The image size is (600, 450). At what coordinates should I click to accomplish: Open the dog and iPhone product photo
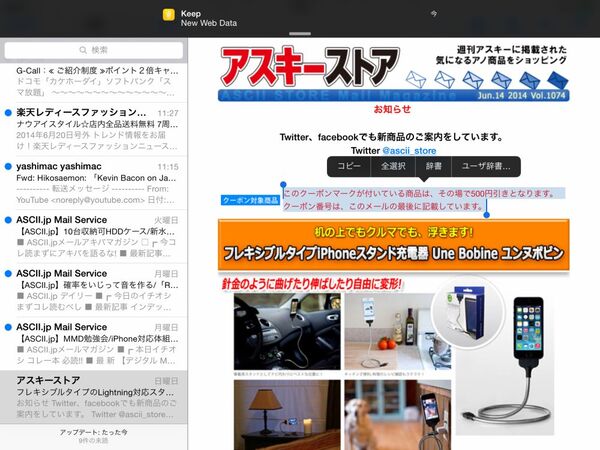pyautogui.click(x=398, y=415)
